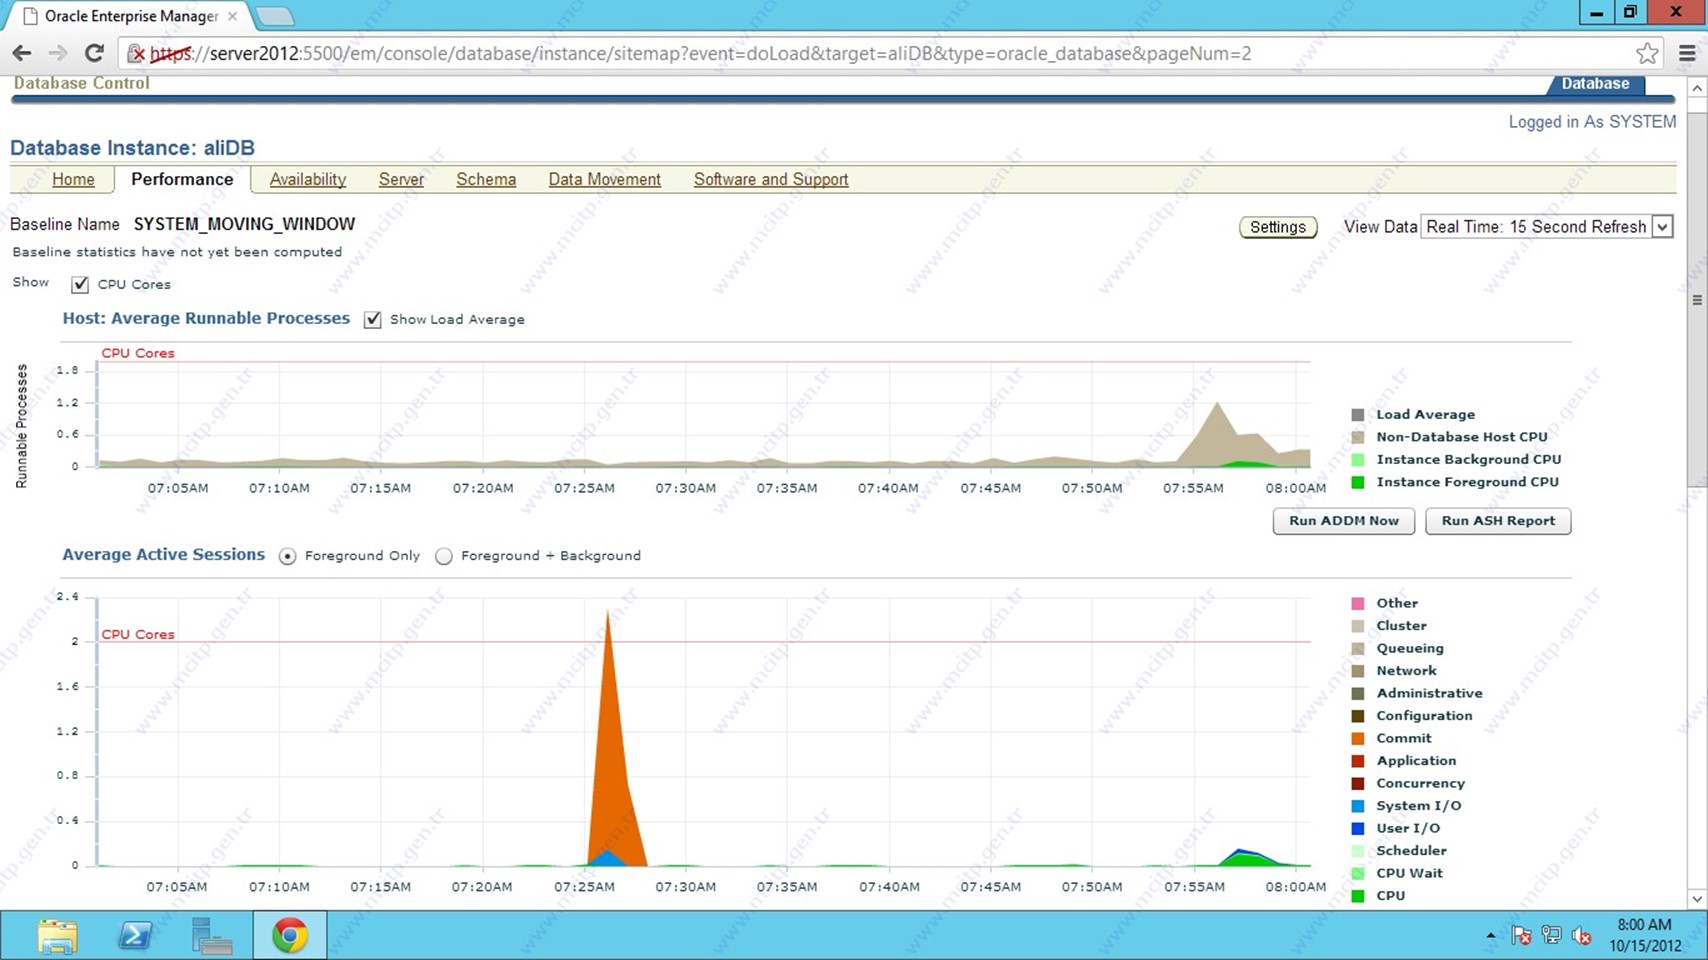
Task: Open Action Center flag icon
Action: click(x=1521, y=936)
